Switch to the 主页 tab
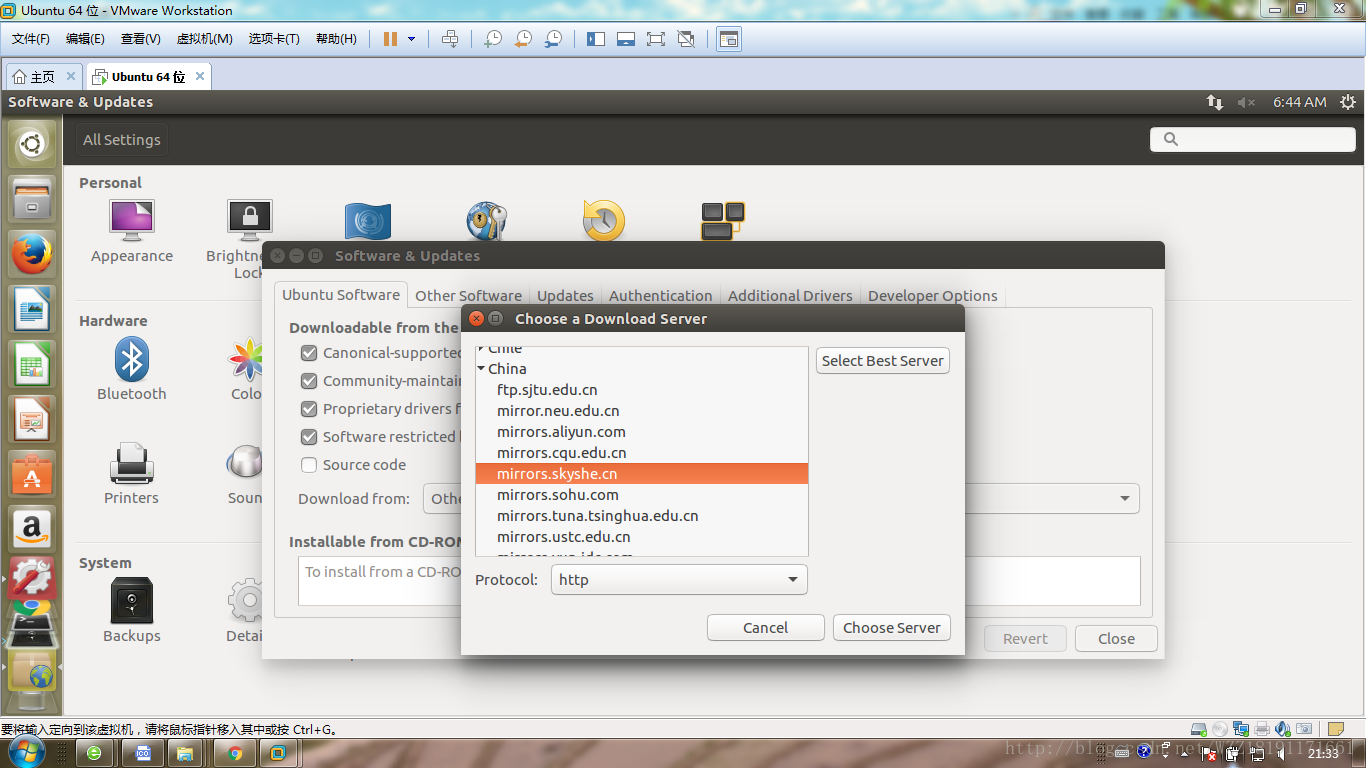Screen dimensions: 1366x768 point(43,76)
